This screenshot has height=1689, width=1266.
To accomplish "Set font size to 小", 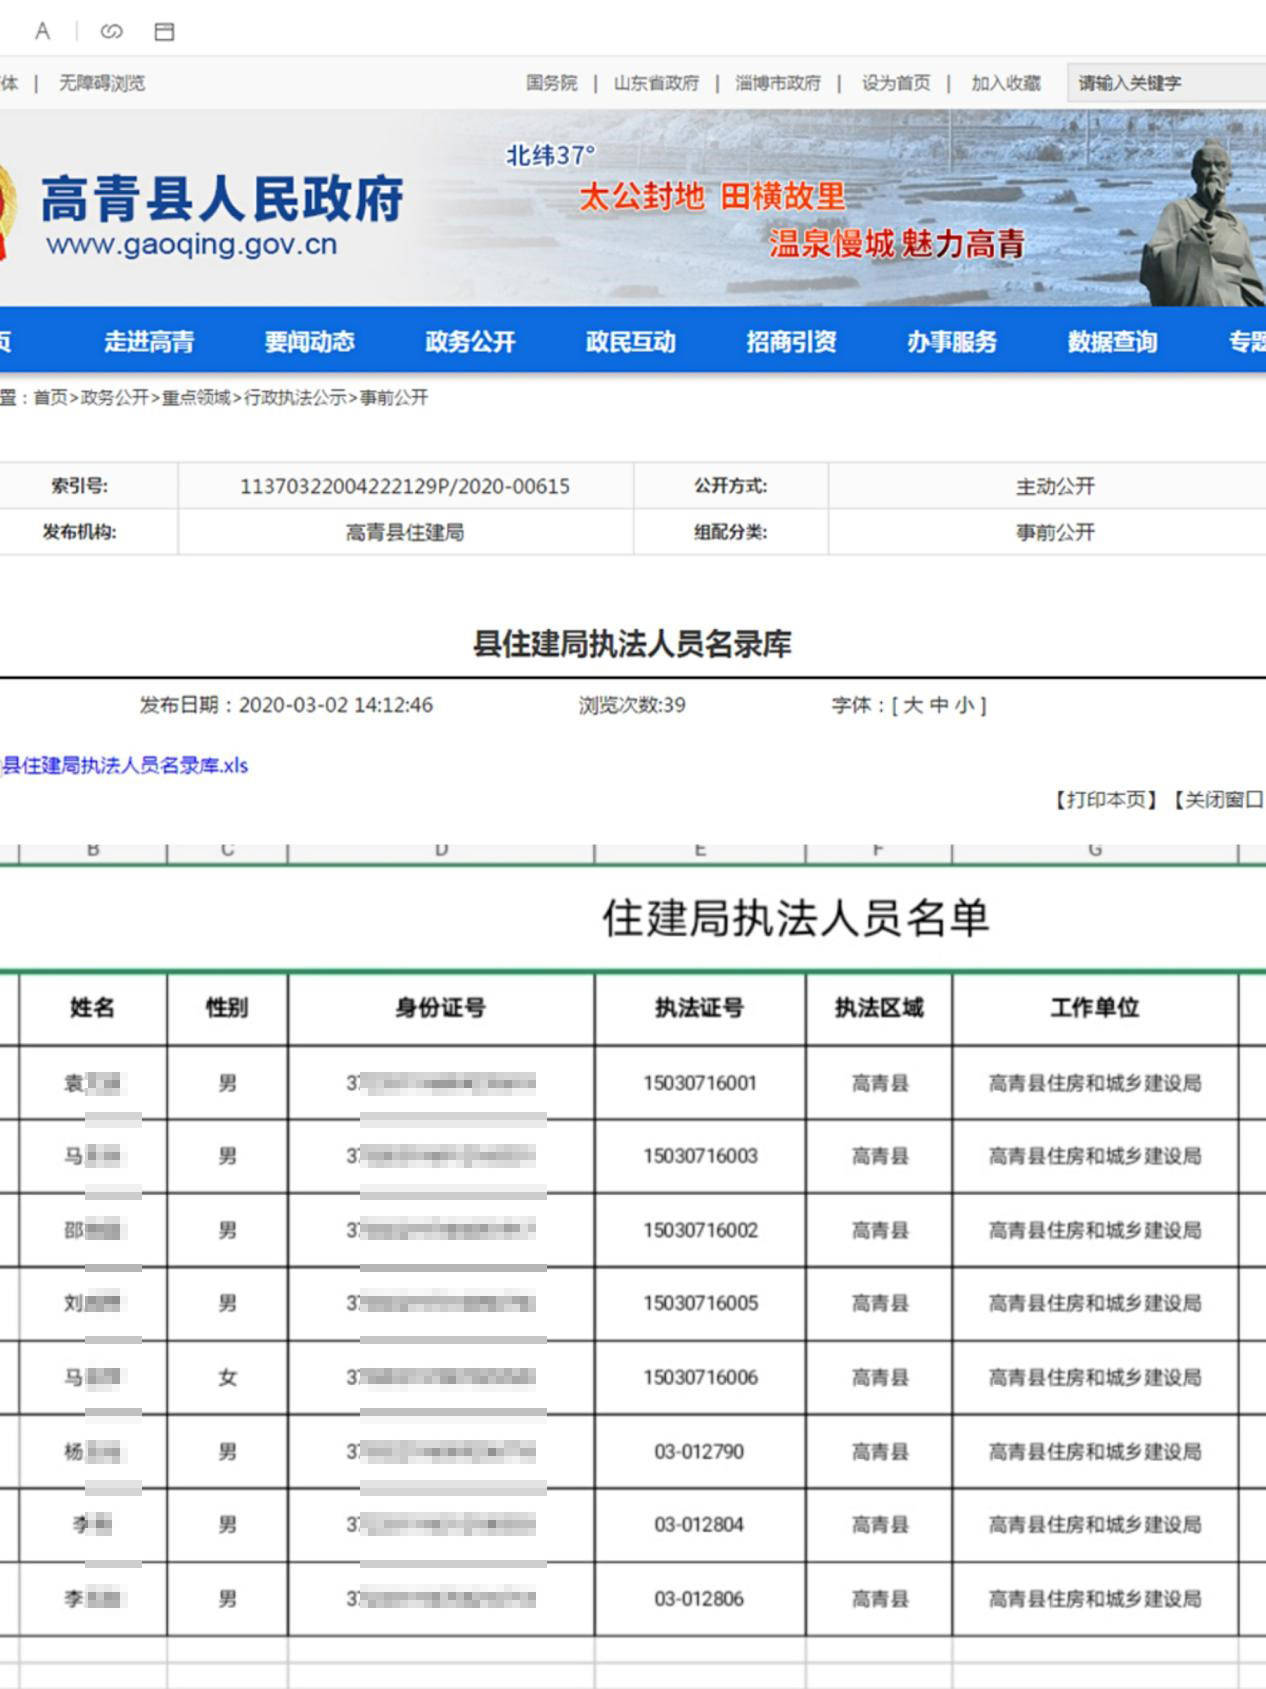I will click(963, 705).
